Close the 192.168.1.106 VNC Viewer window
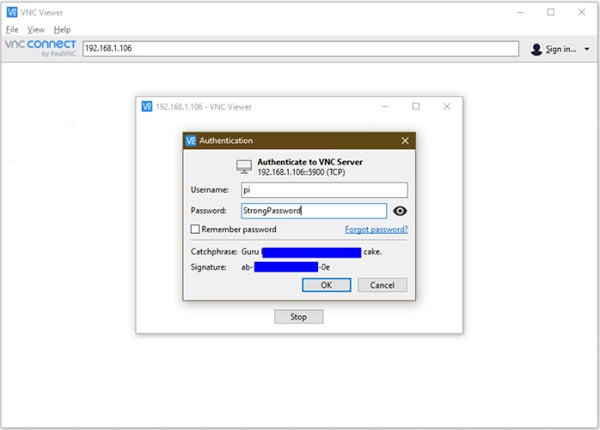 (447, 106)
